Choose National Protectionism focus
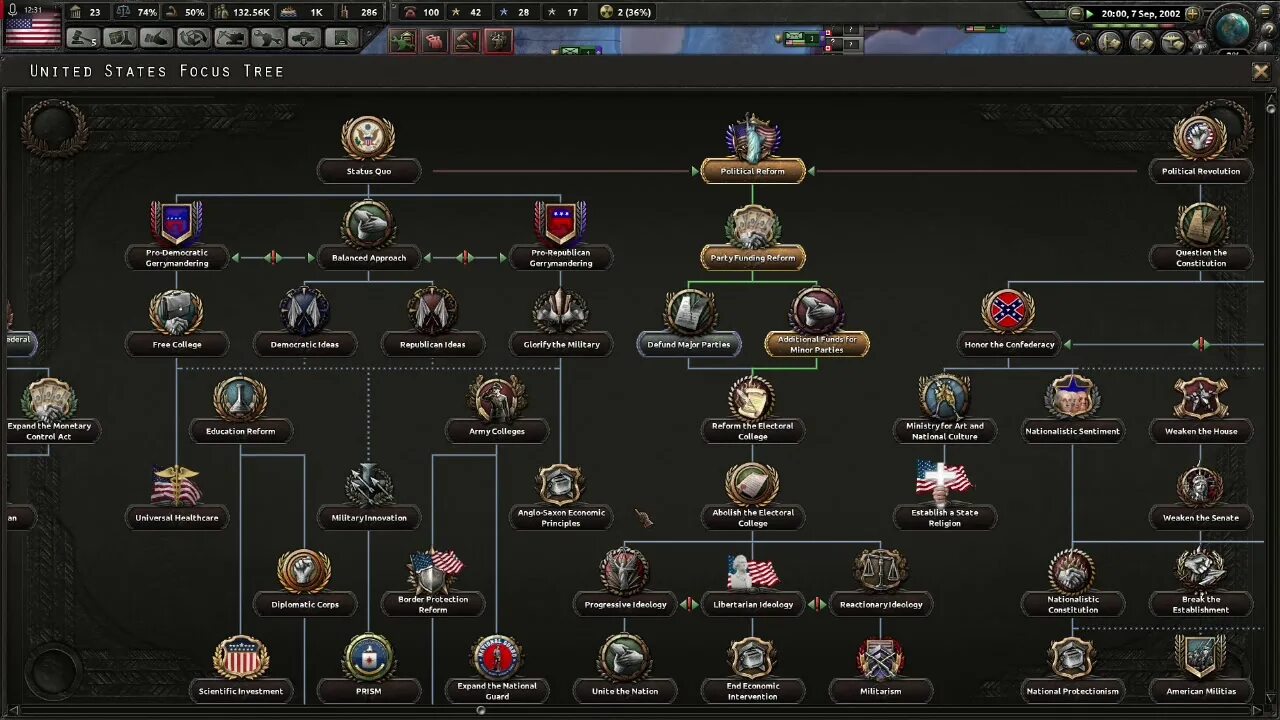This screenshot has height=720, width=1280. (1073, 691)
